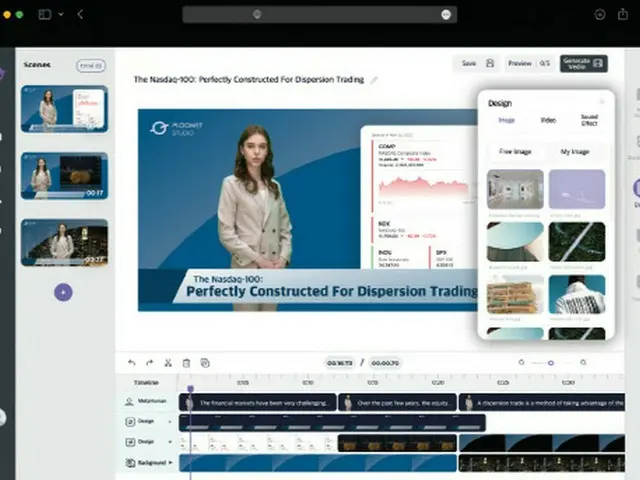This screenshot has width=640, height=480.
Task: Select the blue Background track clip
Action: coord(318,463)
